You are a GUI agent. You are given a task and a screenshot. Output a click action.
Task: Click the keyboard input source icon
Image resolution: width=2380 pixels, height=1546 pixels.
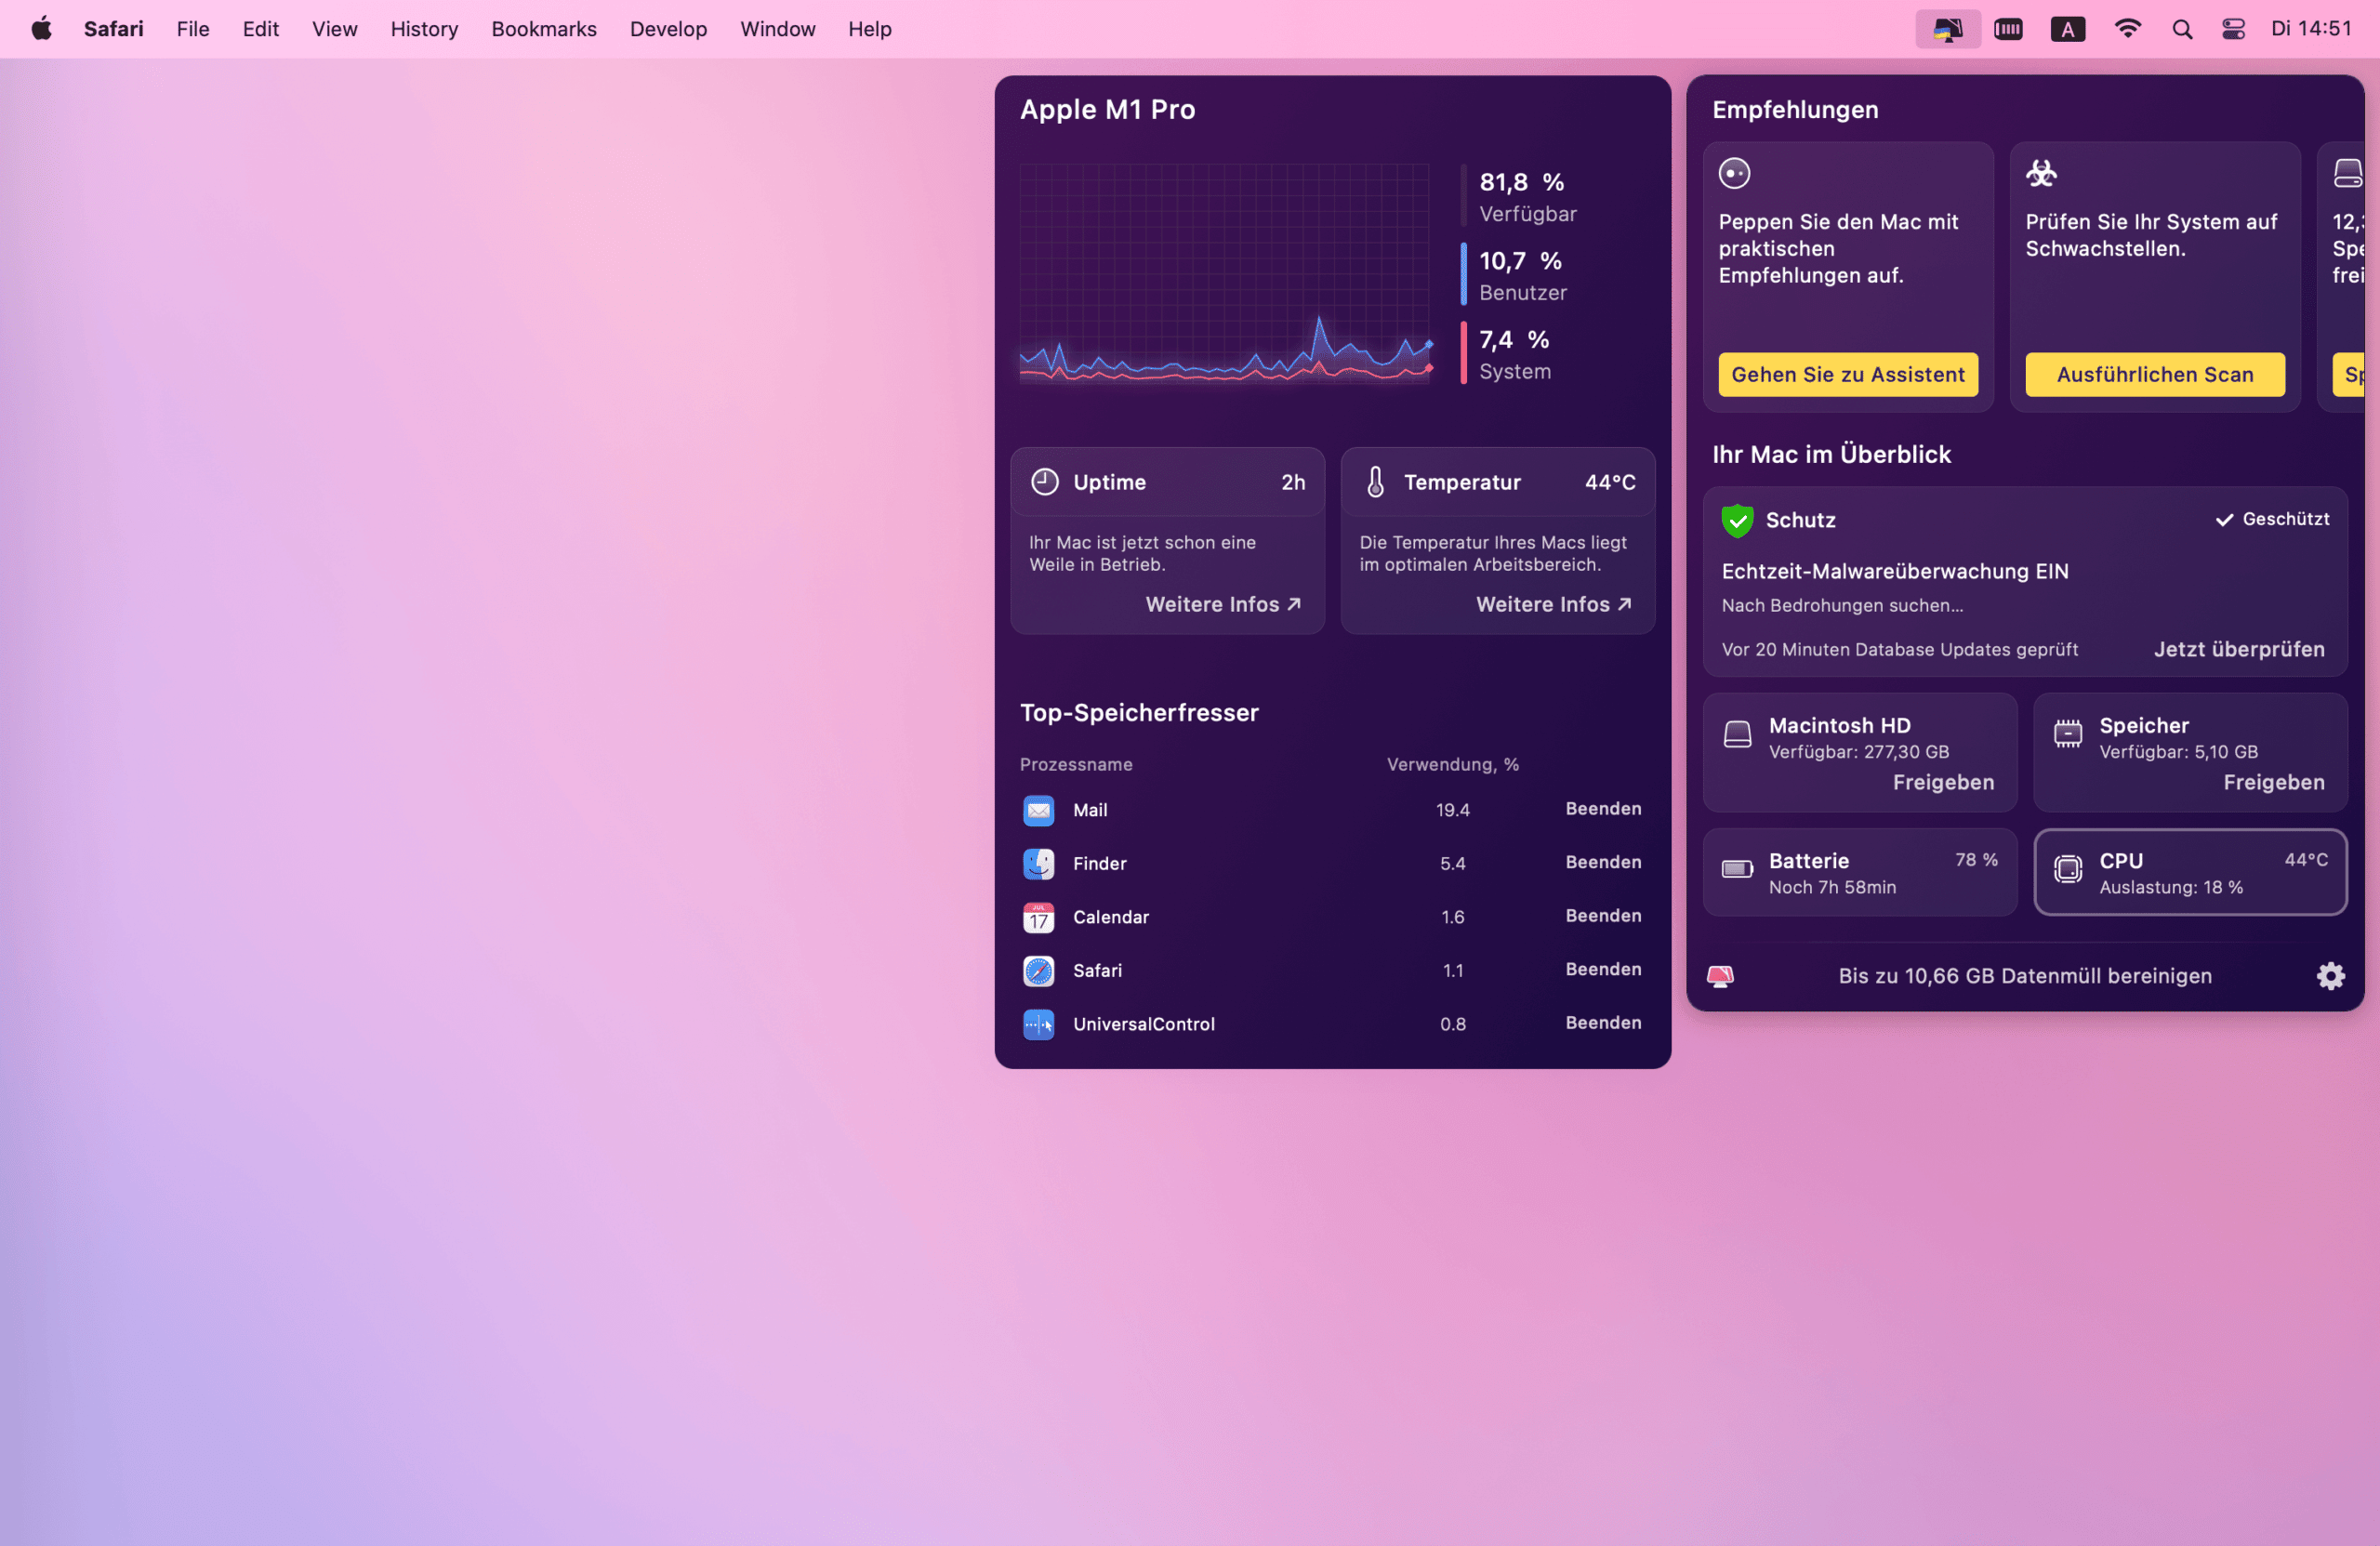2067,29
